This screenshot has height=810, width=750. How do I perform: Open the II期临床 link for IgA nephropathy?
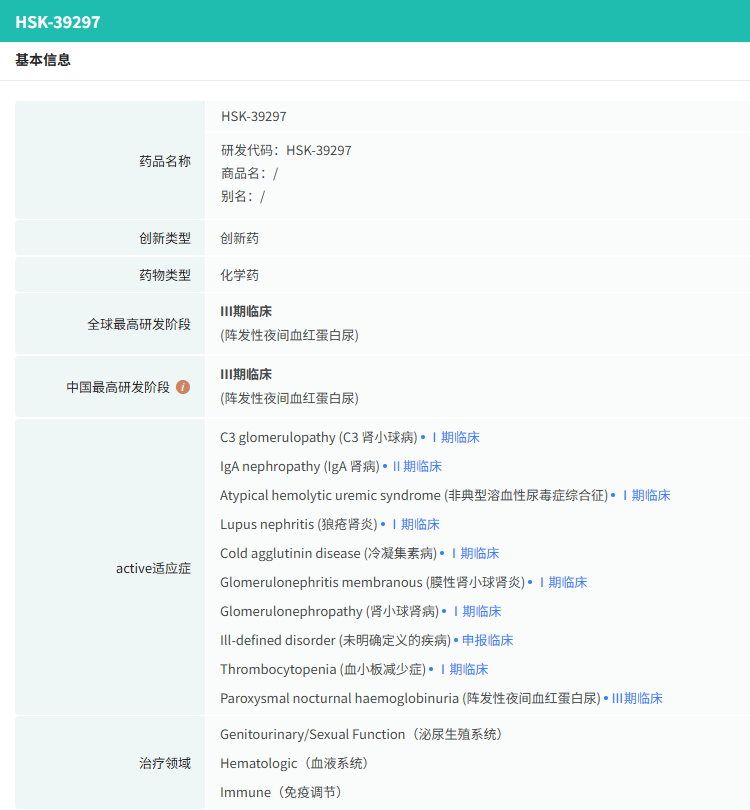(x=417, y=466)
